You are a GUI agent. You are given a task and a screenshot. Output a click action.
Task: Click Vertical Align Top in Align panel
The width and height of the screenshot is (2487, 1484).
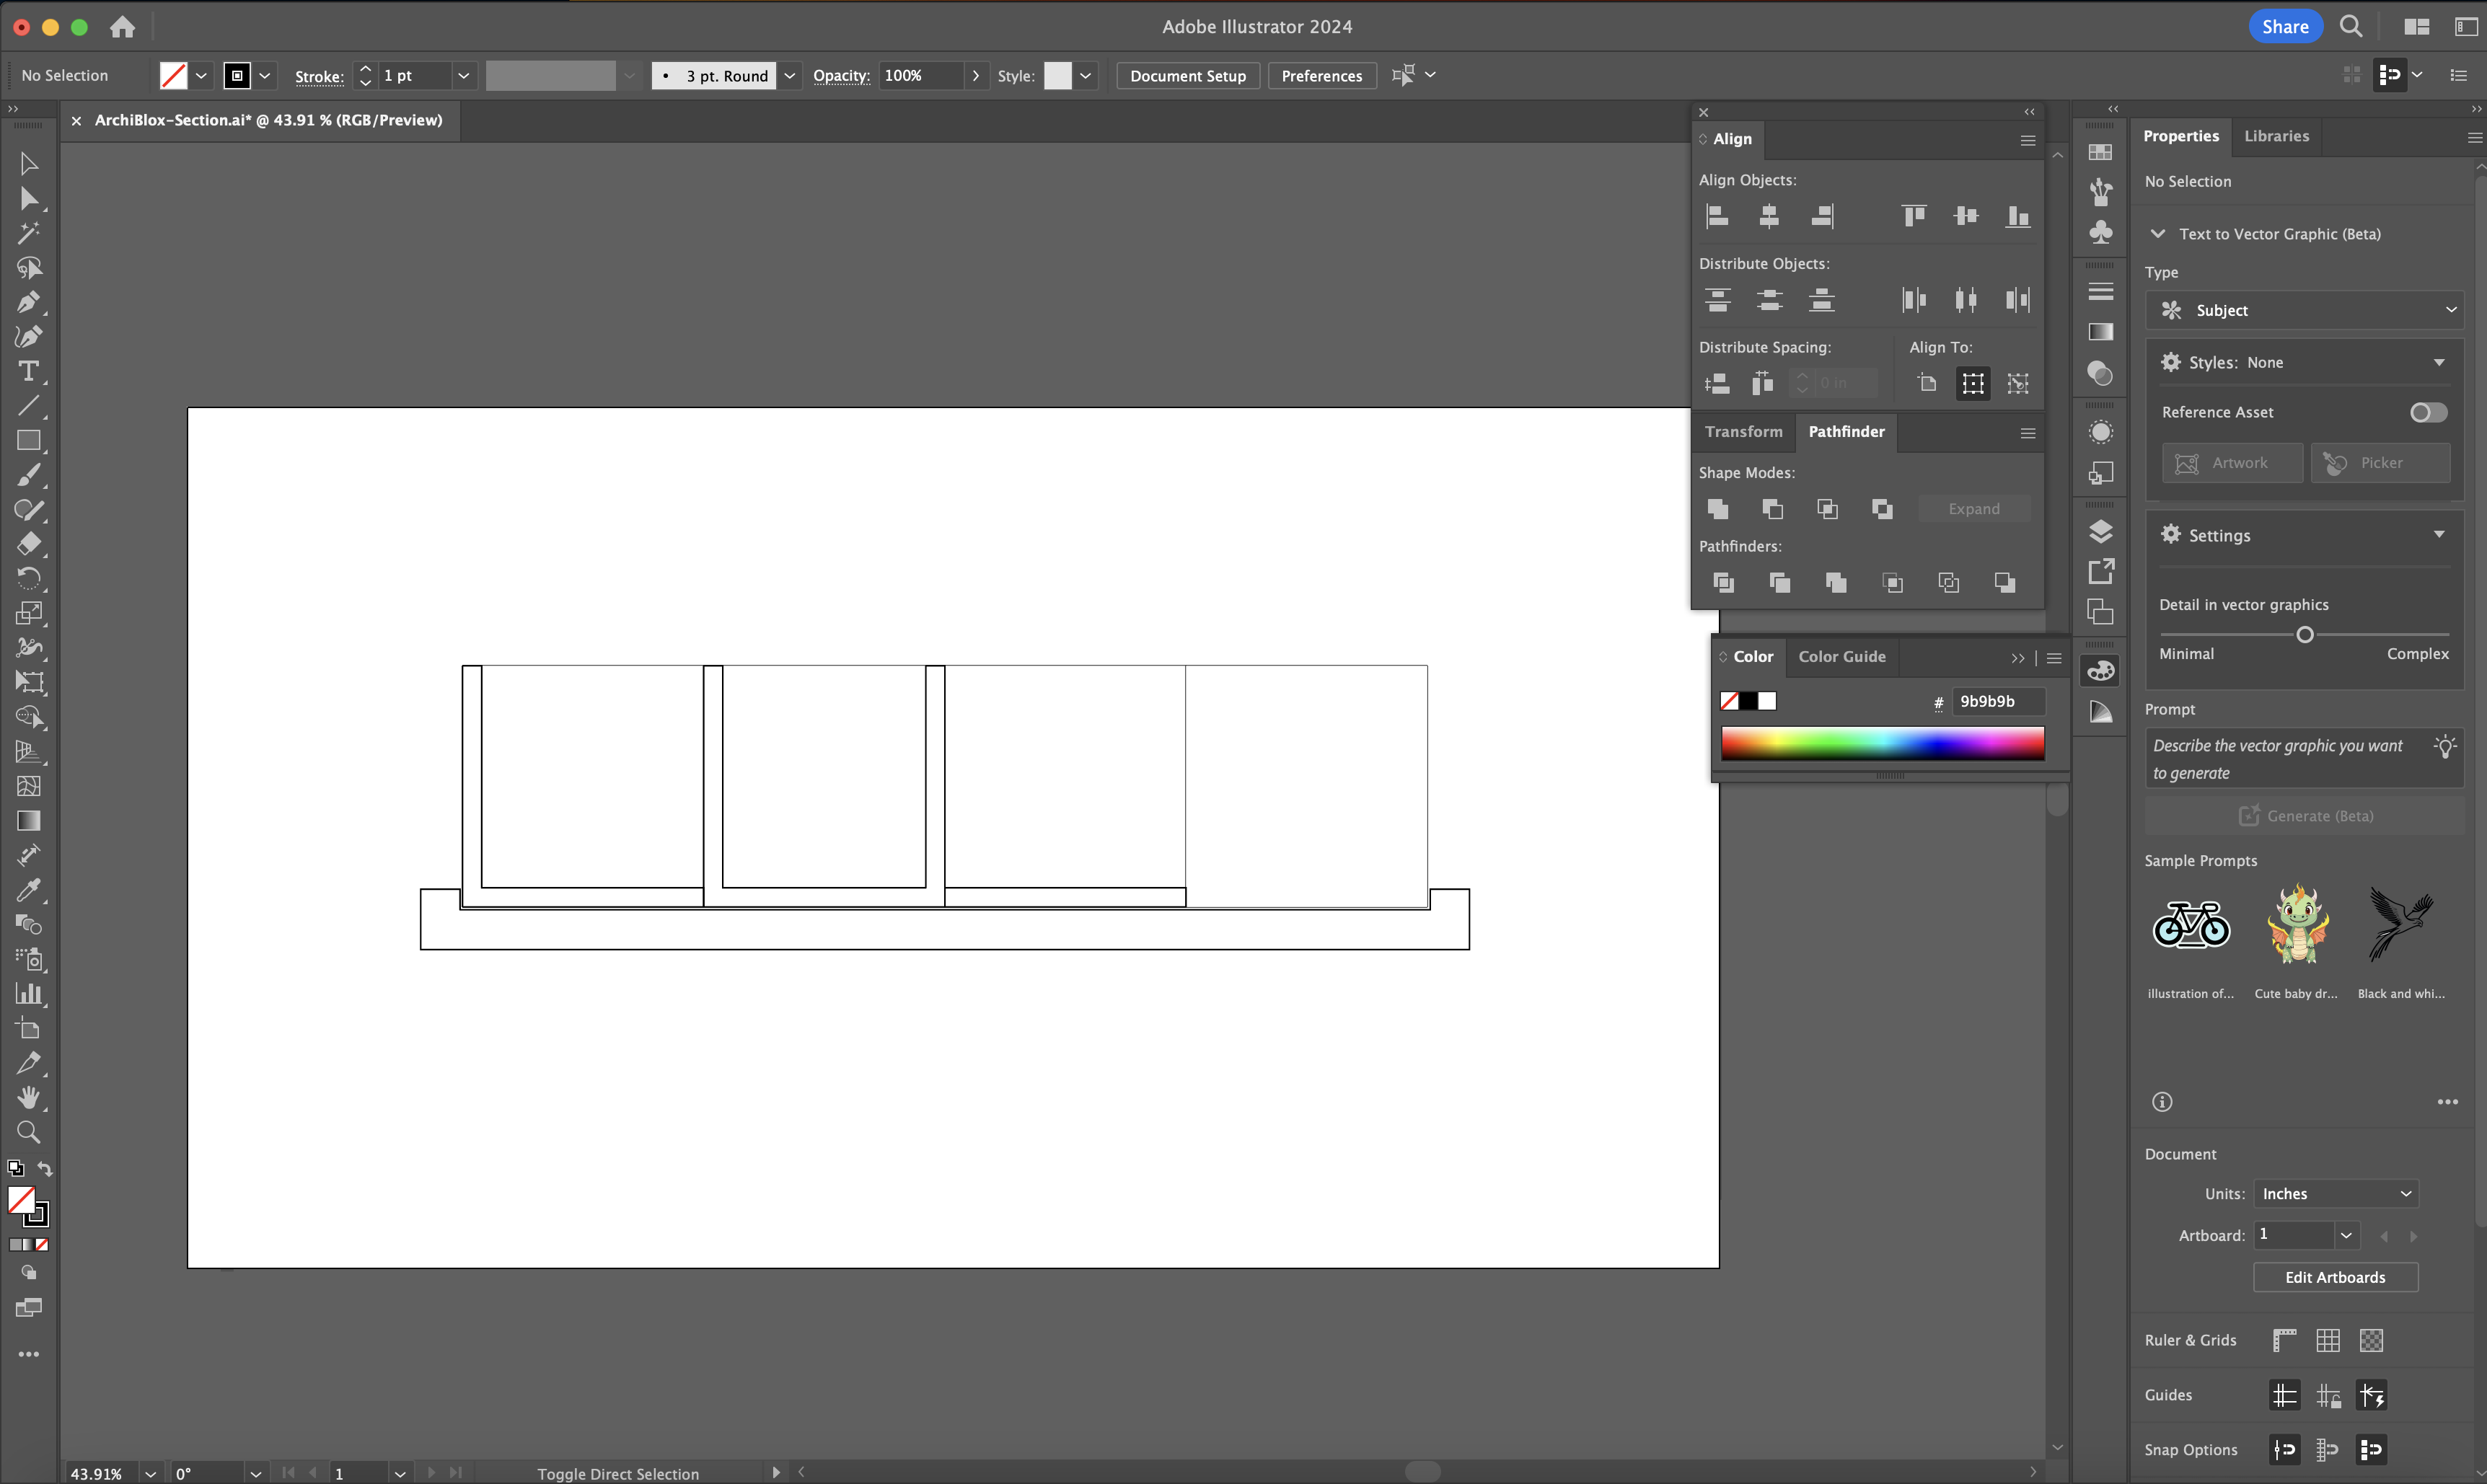pyautogui.click(x=1914, y=216)
